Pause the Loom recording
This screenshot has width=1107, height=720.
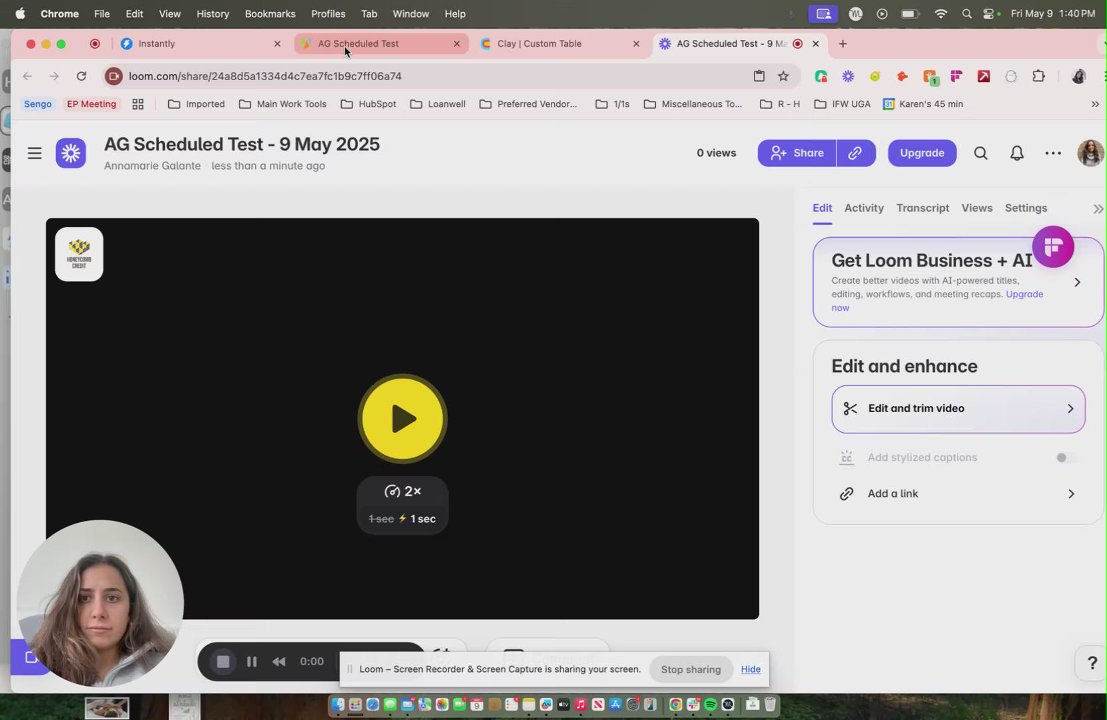click(x=251, y=661)
